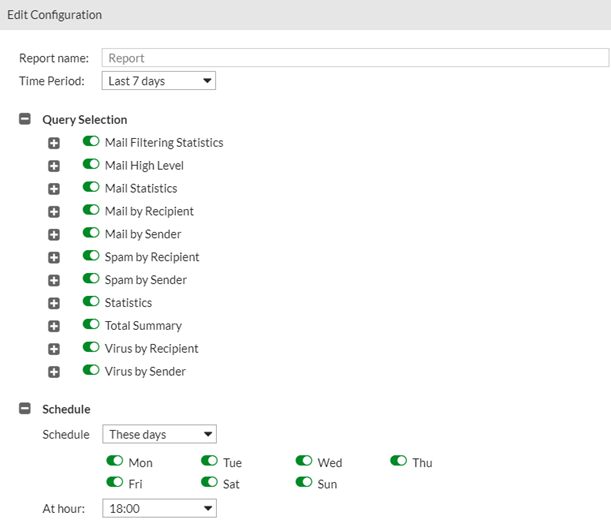The image size is (611, 531).
Task: Expand the Mail High Level plus icon
Action: tap(54, 166)
